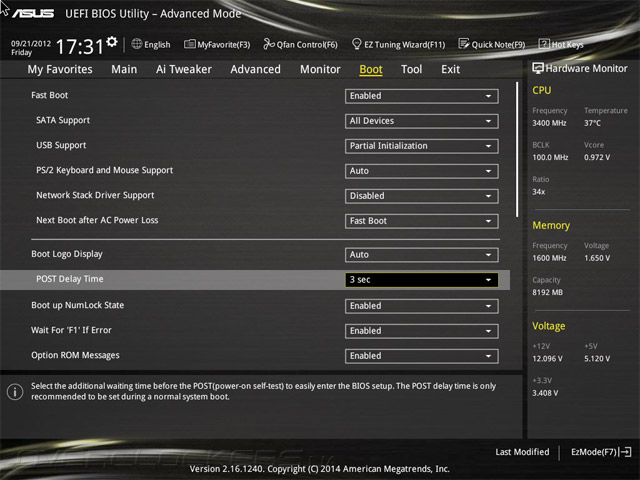Image resolution: width=640 pixels, height=480 pixels.
Task: Click the 8192 MB capacity value
Action: pos(547,292)
